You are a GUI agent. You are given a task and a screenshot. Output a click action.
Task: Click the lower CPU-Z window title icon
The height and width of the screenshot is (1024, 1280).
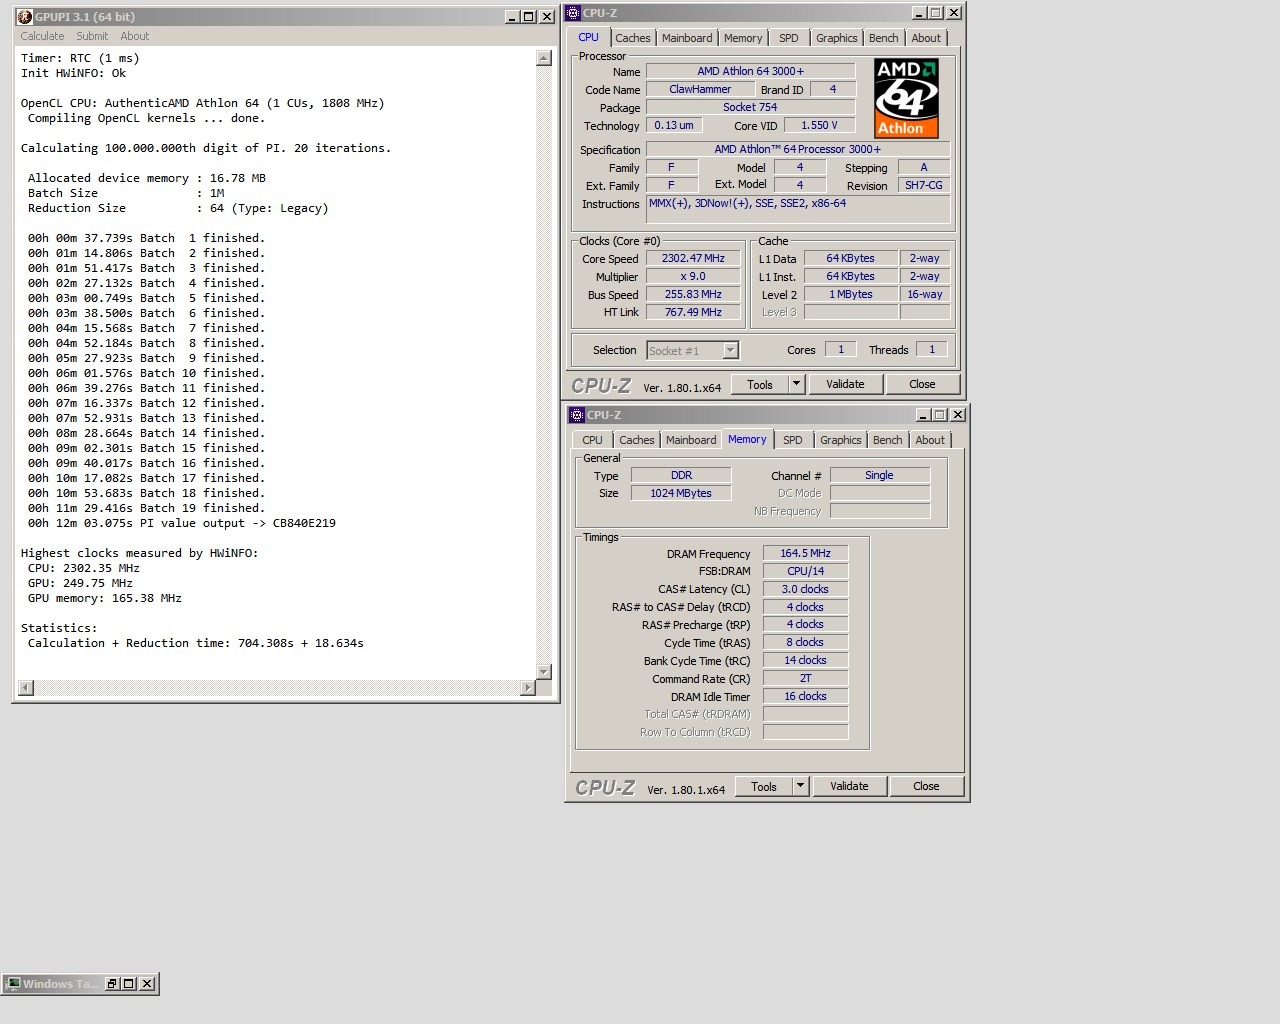click(577, 415)
